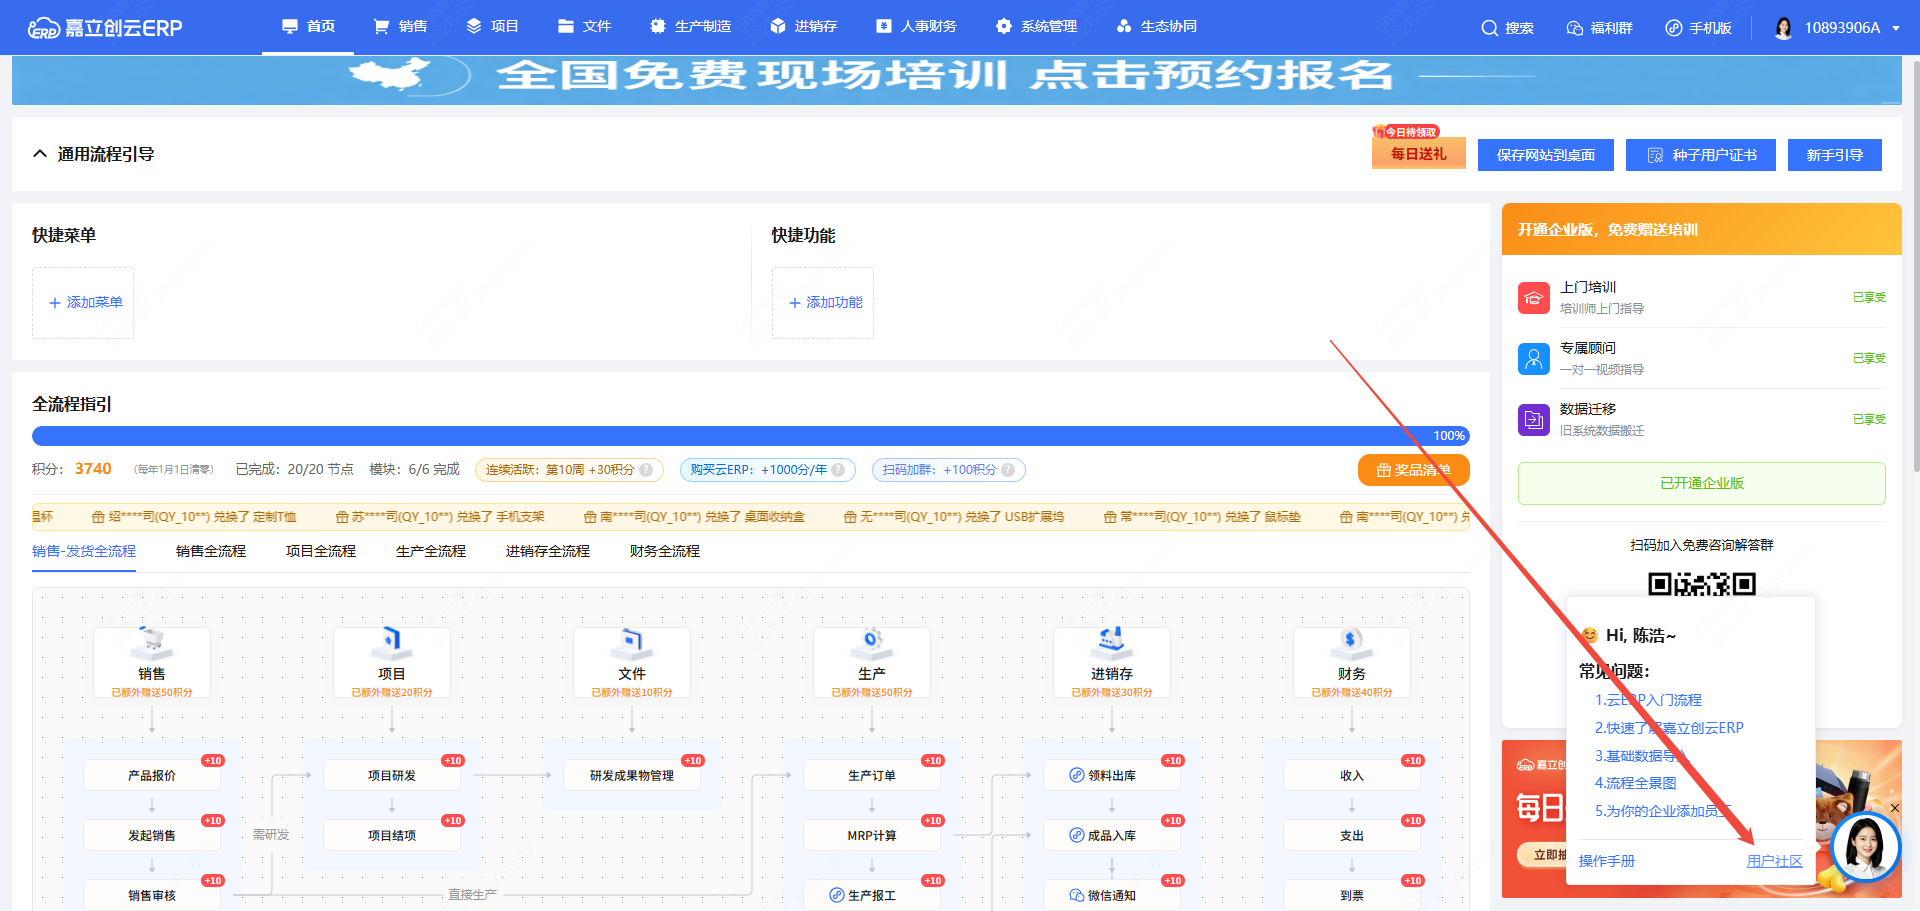Open the 奖品清单 button
The height and width of the screenshot is (911, 1920).
click(1413, 470)
